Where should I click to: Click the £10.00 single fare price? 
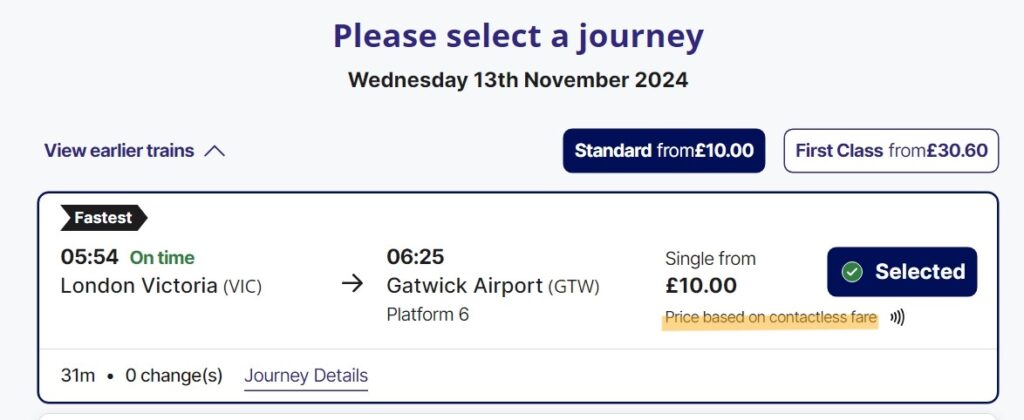click(x=700, y=286)
